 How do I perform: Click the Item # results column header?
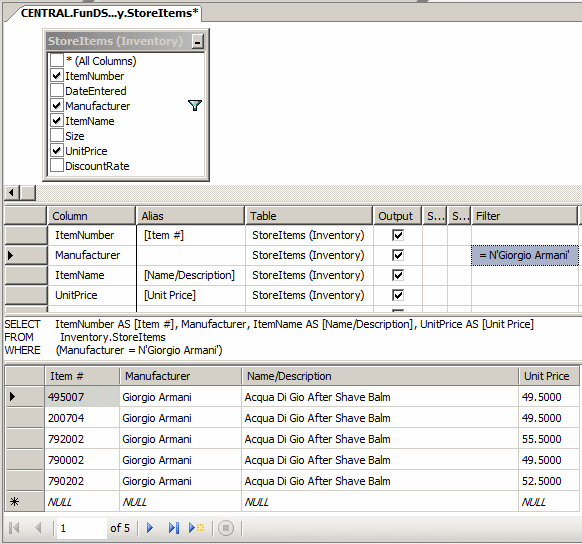pos(82,376)
